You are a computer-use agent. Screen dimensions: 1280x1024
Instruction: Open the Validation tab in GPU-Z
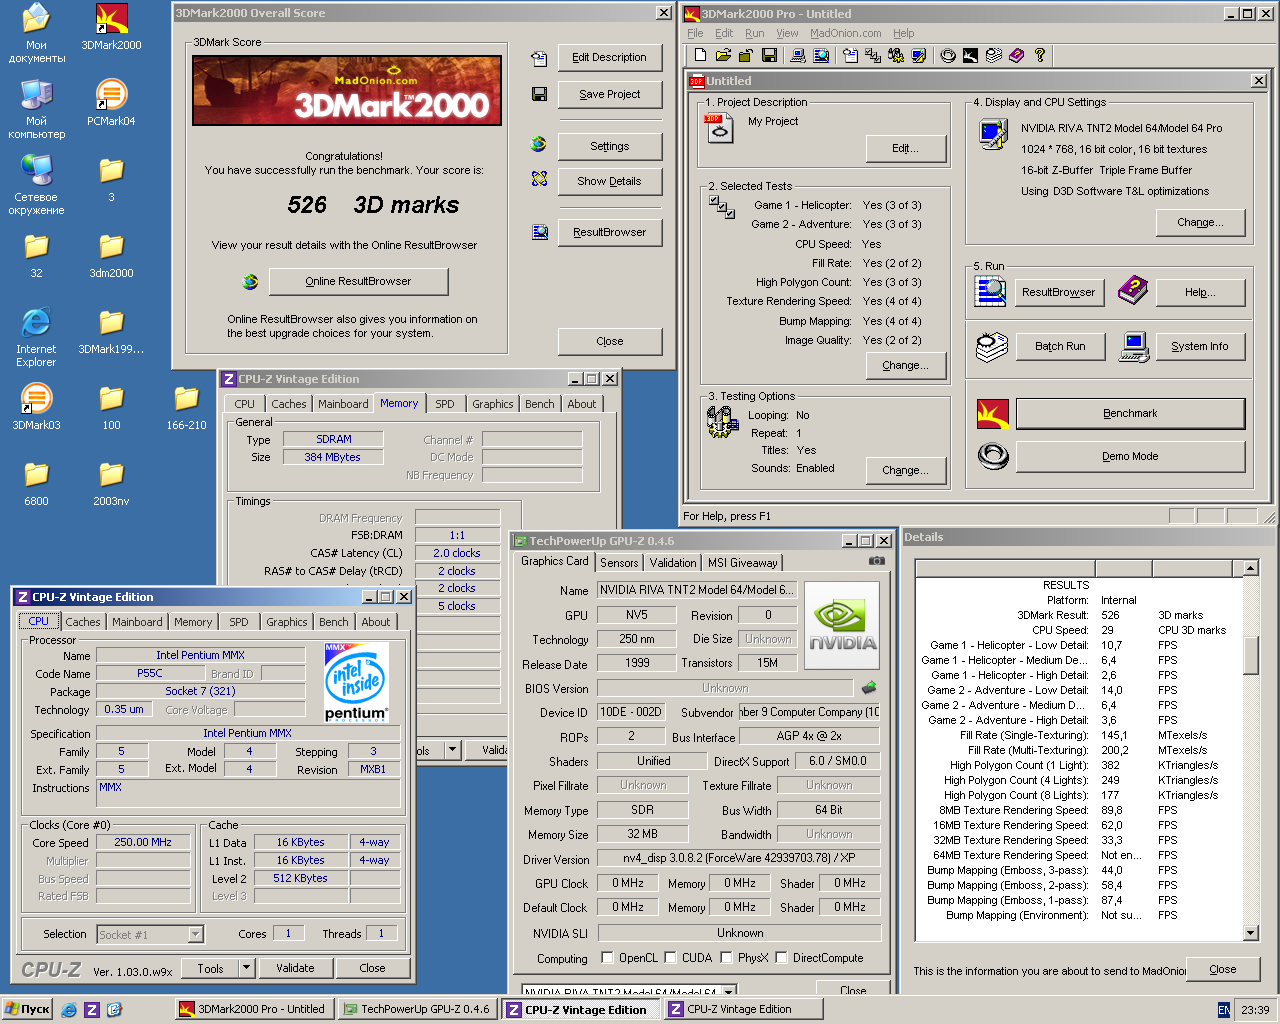click(673, 563)
